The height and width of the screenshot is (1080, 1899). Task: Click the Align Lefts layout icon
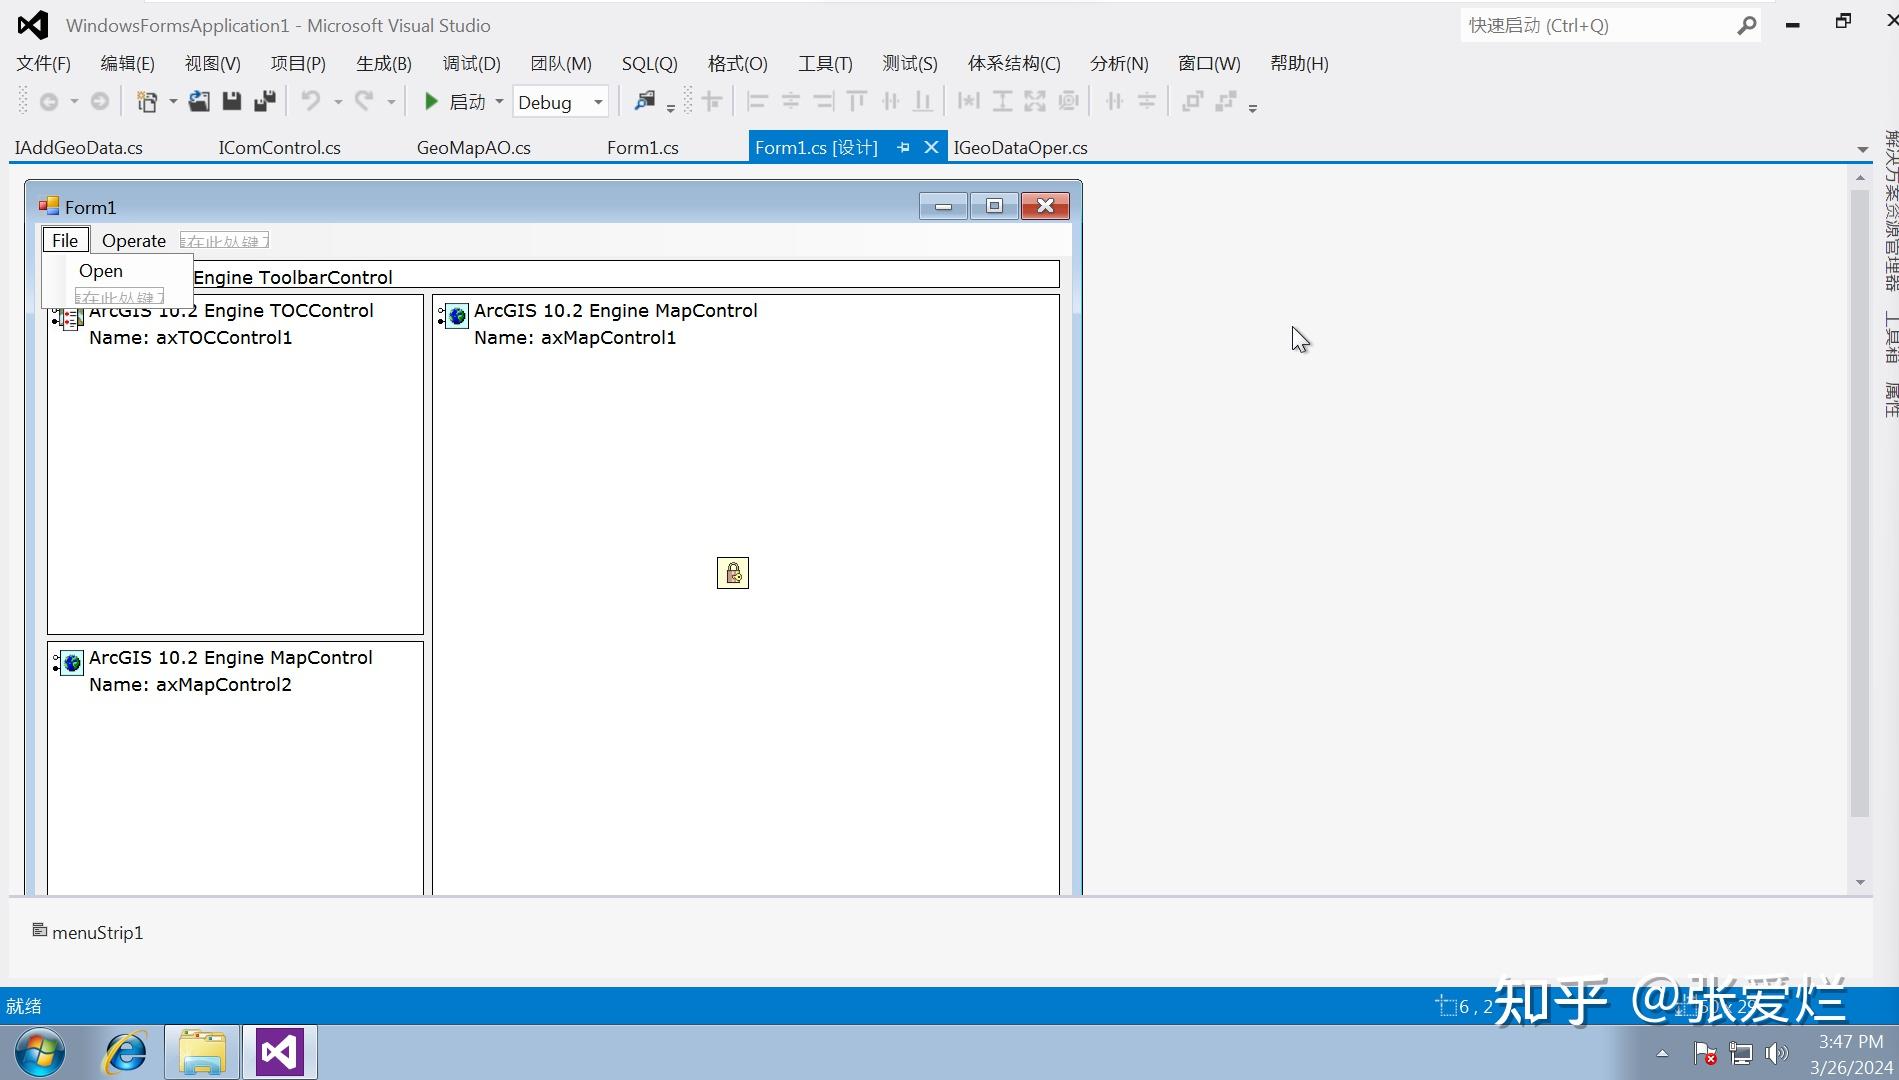coord(757,102)
